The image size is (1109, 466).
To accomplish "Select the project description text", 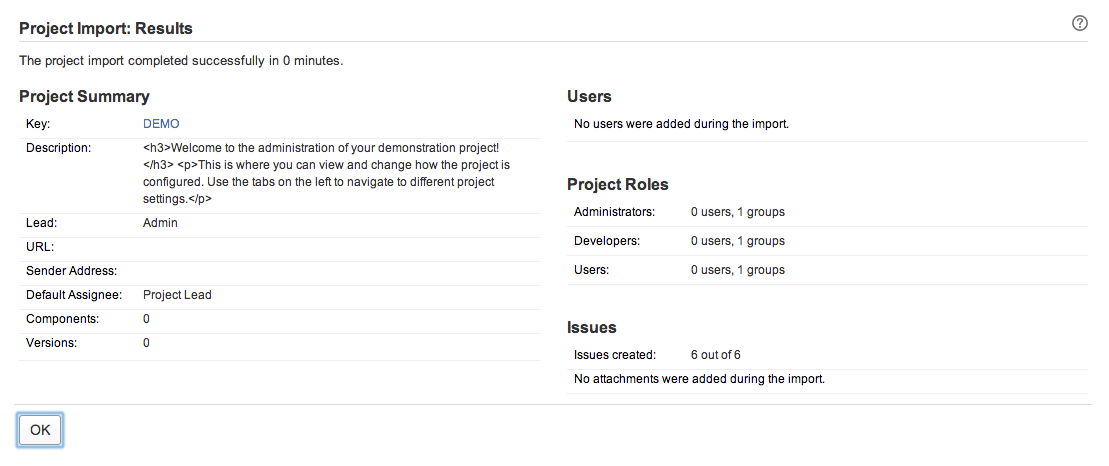I will point(327,173).
